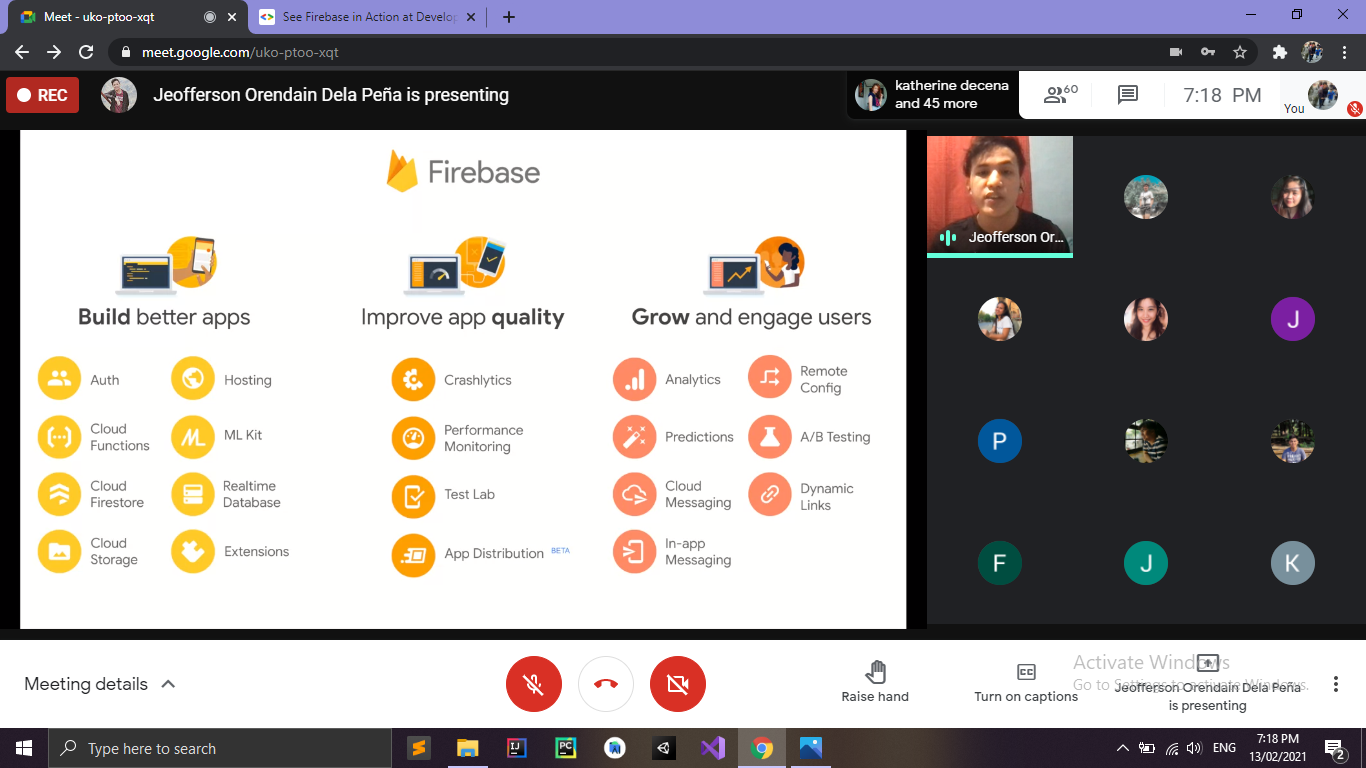1366x768 pixels.
Task: Open a new browser tab
Action: point(509,17)
